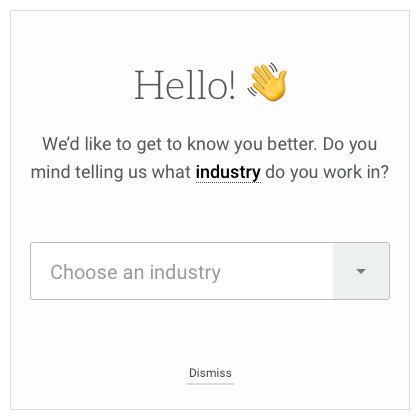Expand the industry combo box list
This screenshot has width=420, height=420.
click(x=361, y=271)
